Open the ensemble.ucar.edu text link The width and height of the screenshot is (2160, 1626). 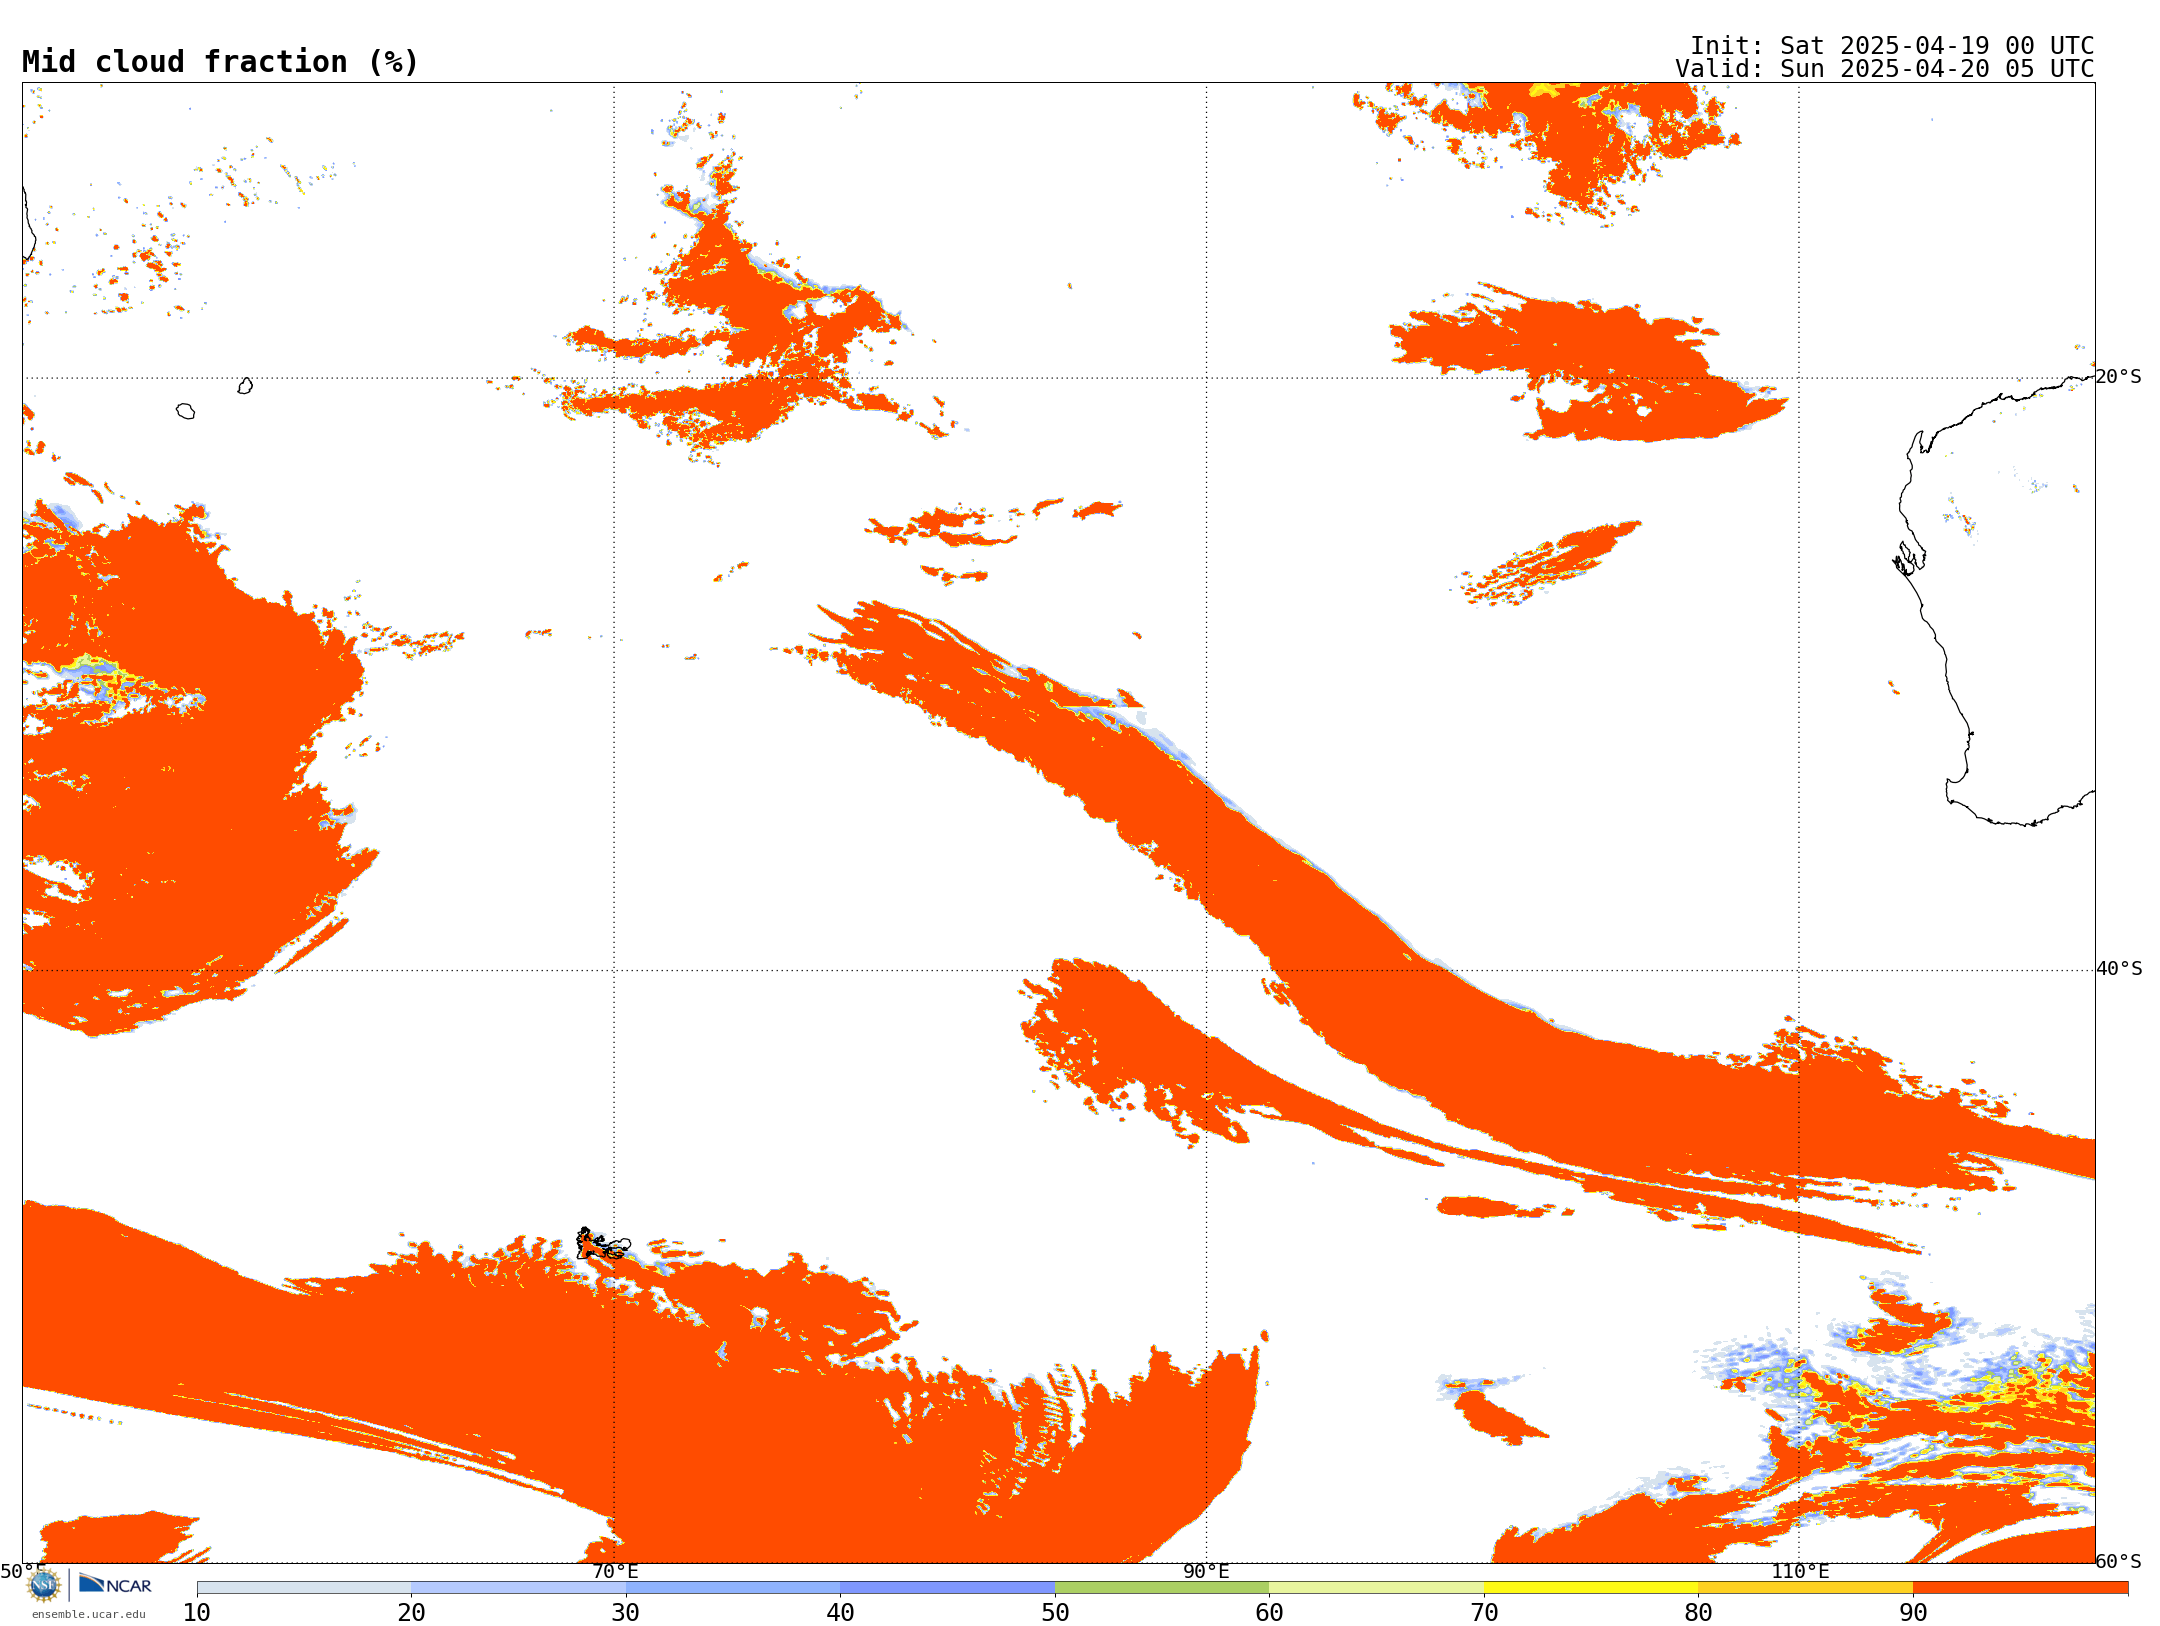click(89, 1614)
